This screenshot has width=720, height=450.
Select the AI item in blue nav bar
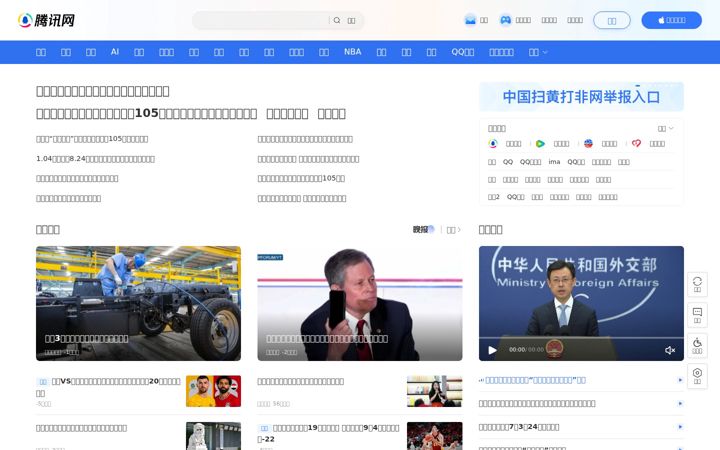[x=115, y=52]
